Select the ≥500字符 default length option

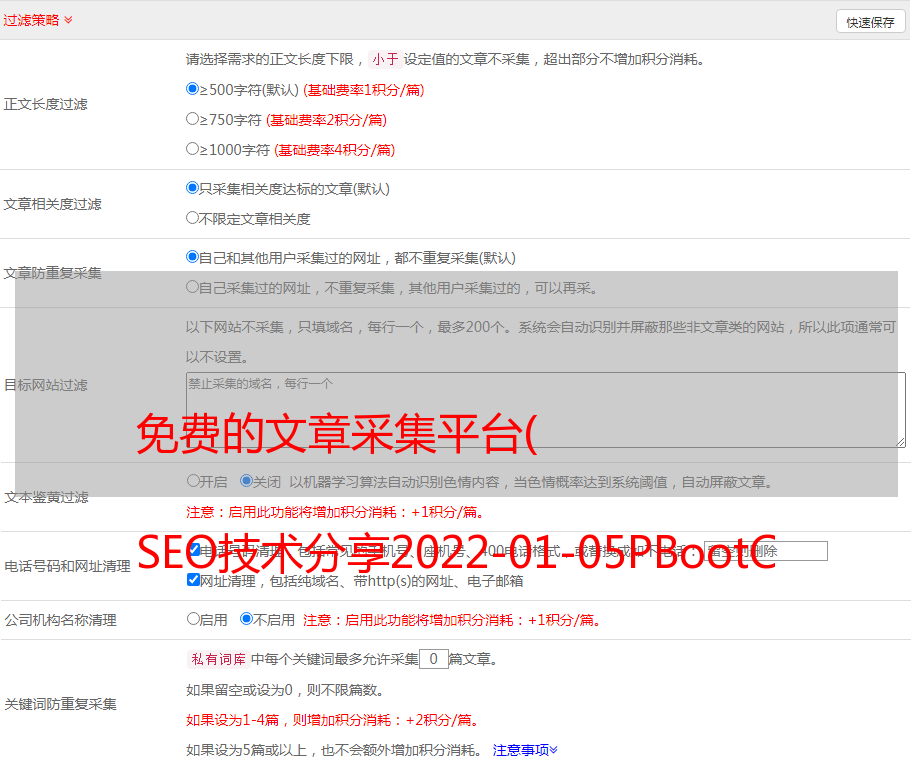(192, 89)
